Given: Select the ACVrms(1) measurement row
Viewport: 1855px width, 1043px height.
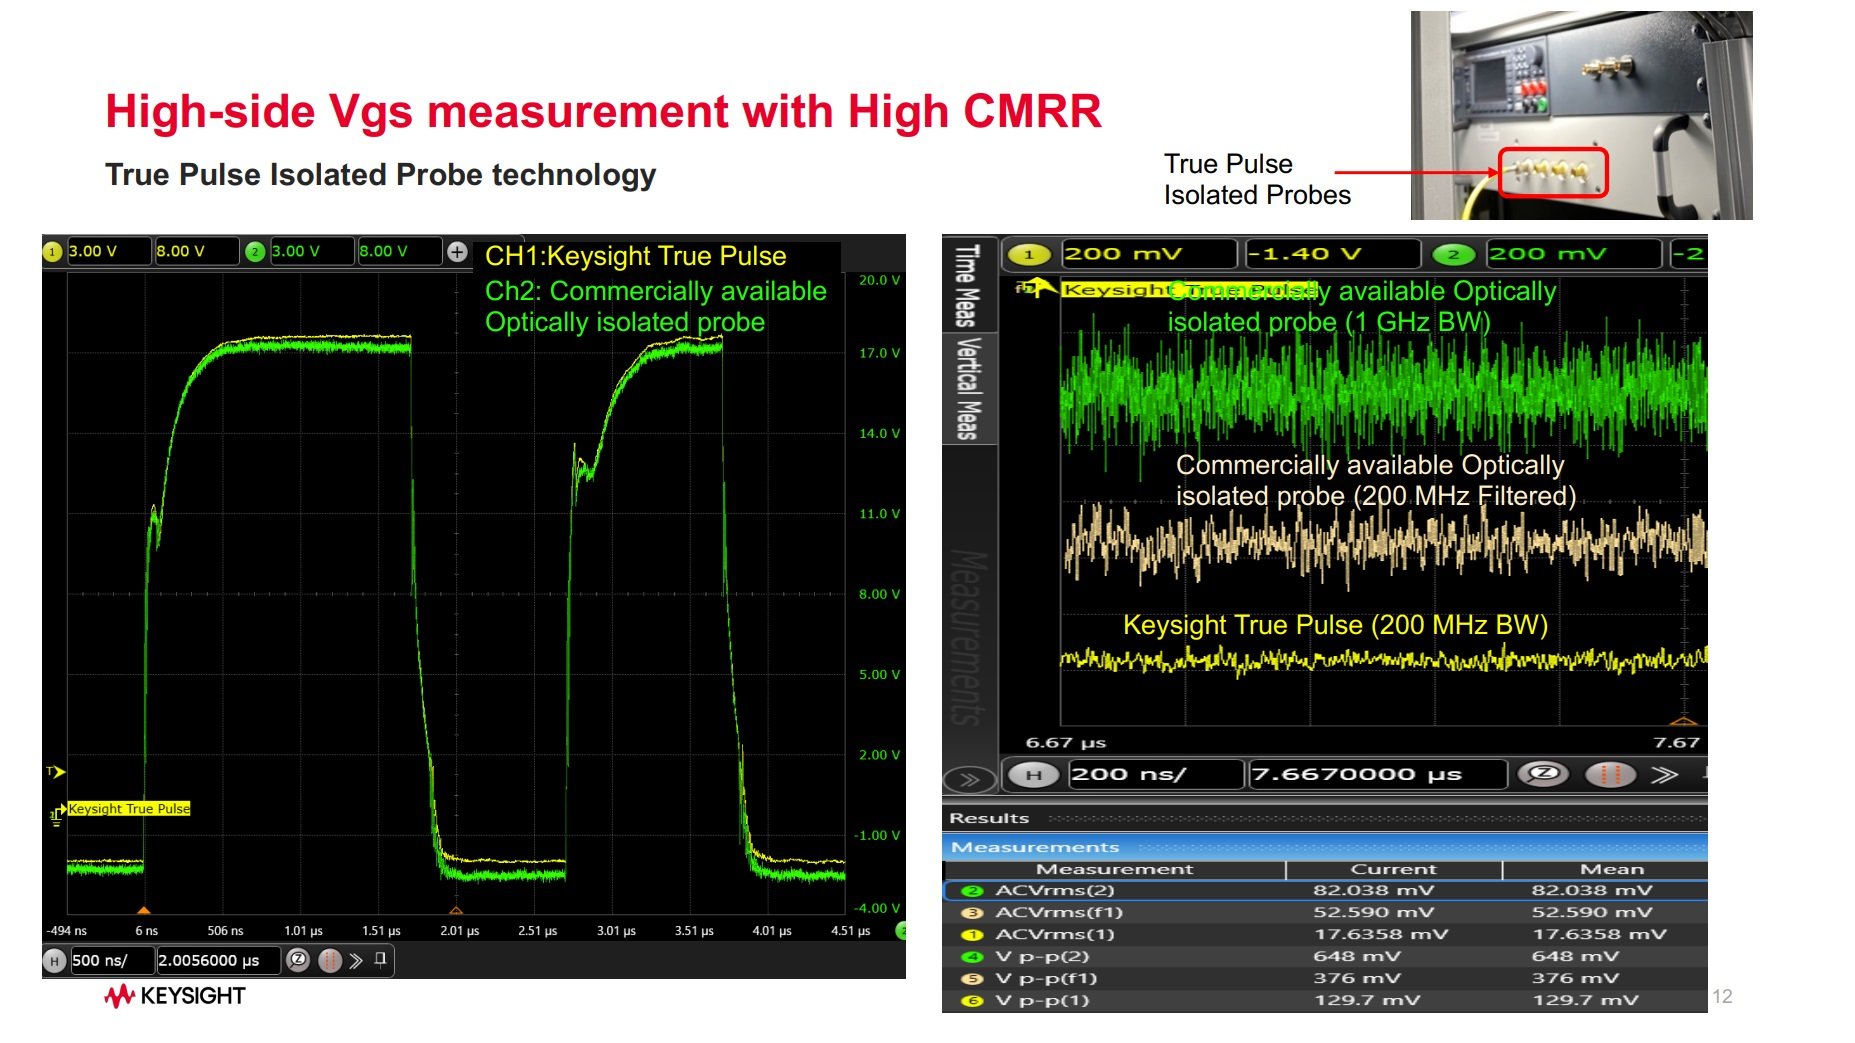Looking at the screenshot, I should (1325, 935).
